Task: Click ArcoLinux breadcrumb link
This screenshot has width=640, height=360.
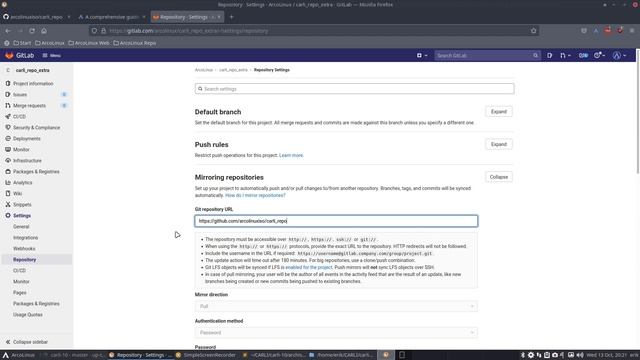Action: pyautogui.click(x=204, y=70)
